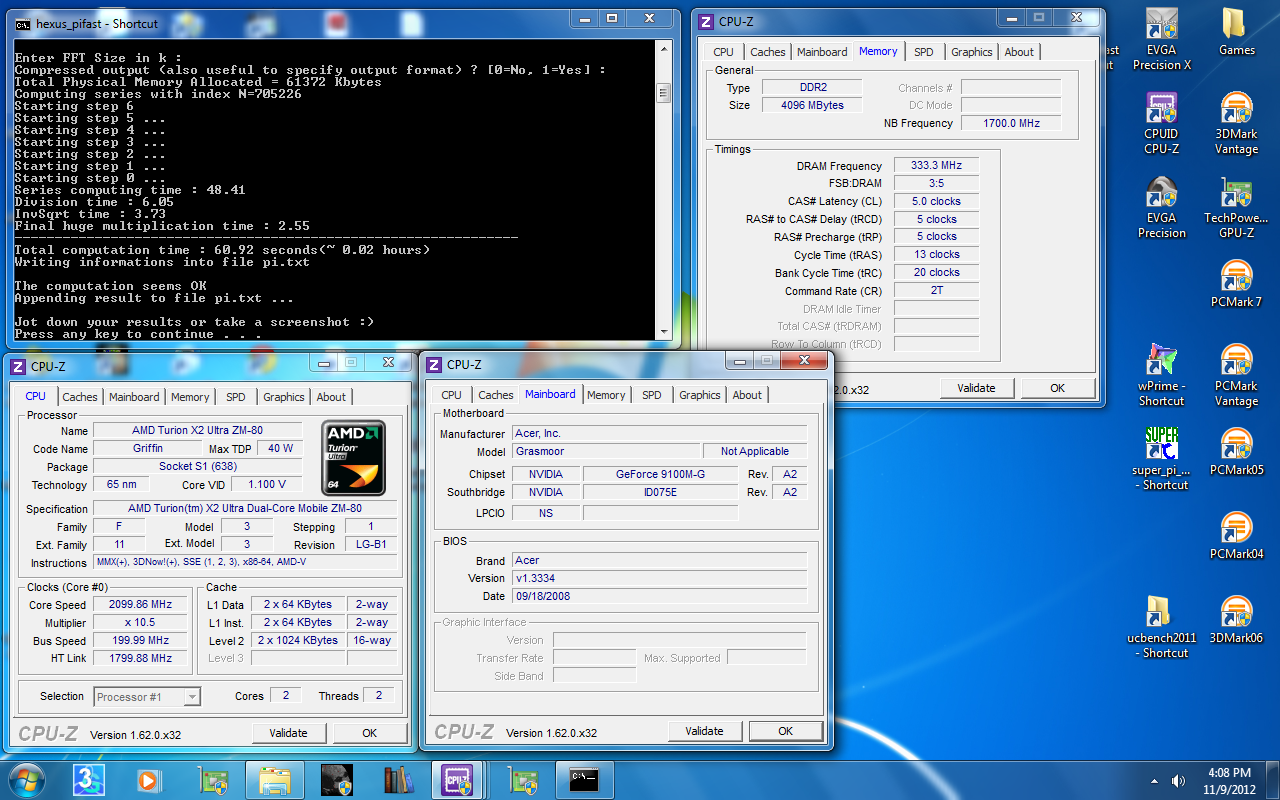Image resolution: width=1280 pixels, height=800 pixels.
Task: Open About tab in Memory window
Action: tap(1019, 52)
